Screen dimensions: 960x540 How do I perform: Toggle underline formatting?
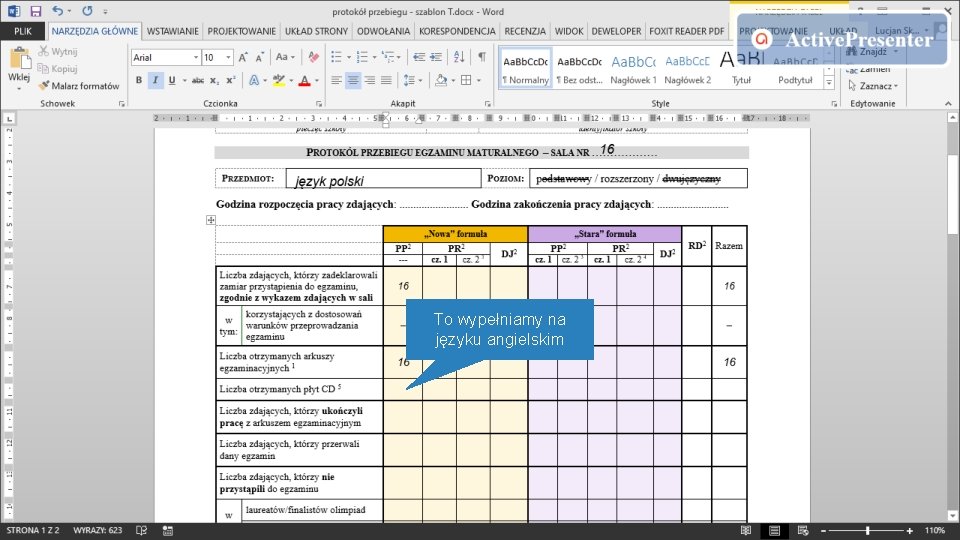pyautogui.click(x=172, y=80)
